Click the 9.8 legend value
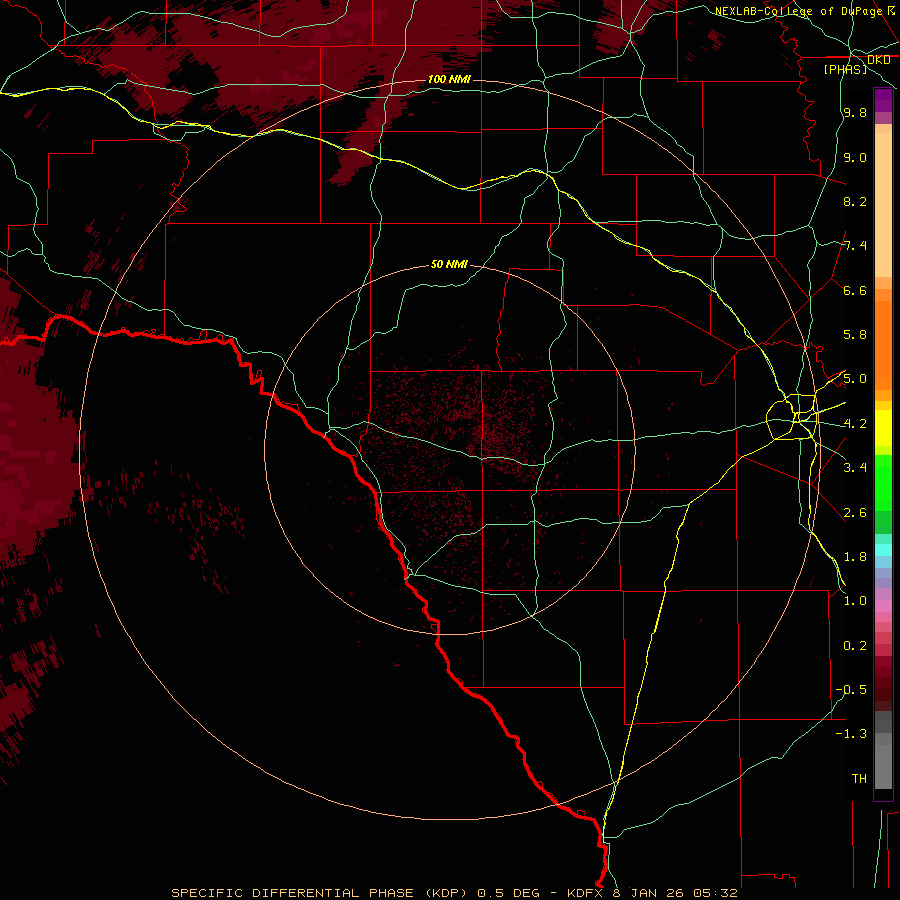Image resolution: width=900 pixels, height=900 pixels. click(855, 112)
